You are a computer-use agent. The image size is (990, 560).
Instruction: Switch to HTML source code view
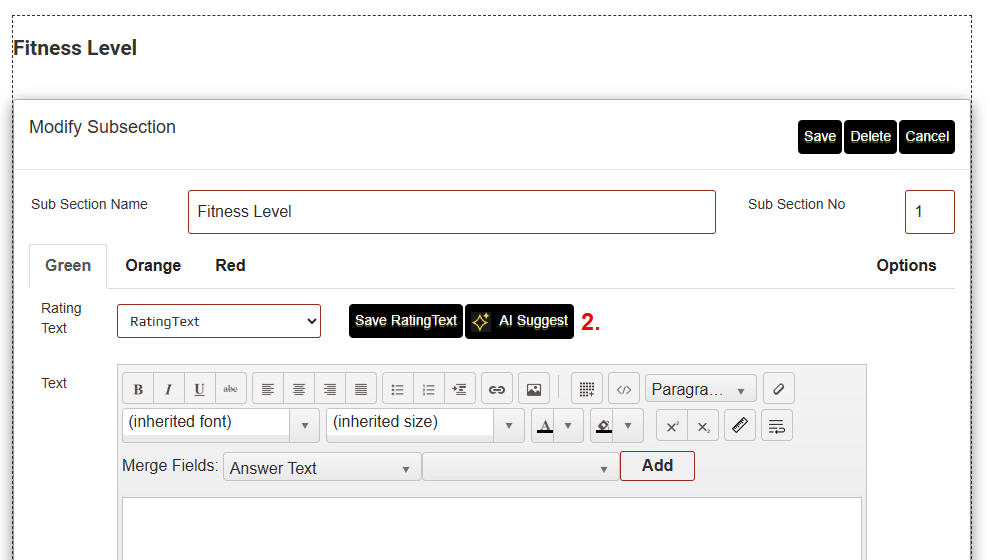pyautogui.click(x=624, y=389)
